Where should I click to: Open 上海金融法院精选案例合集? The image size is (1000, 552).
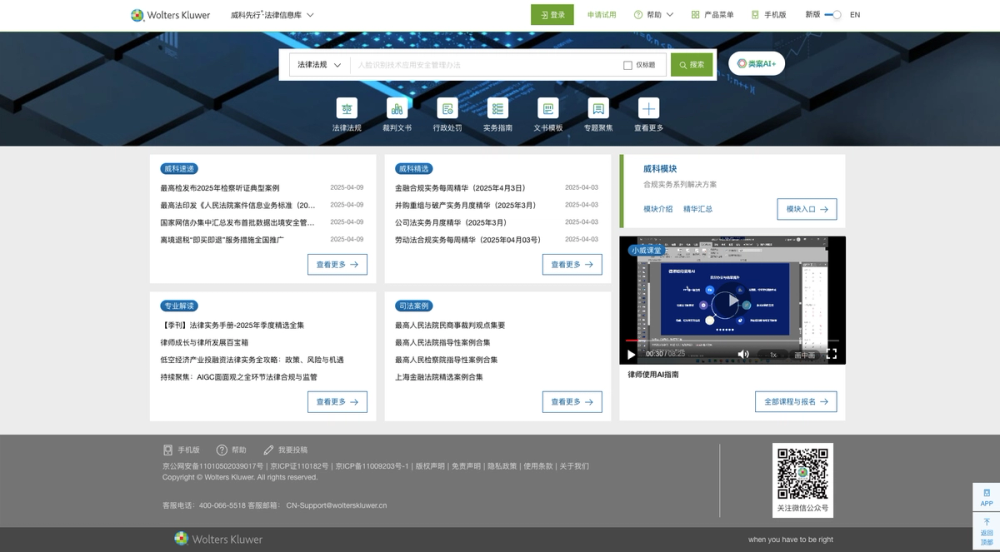tap(439, 377)
